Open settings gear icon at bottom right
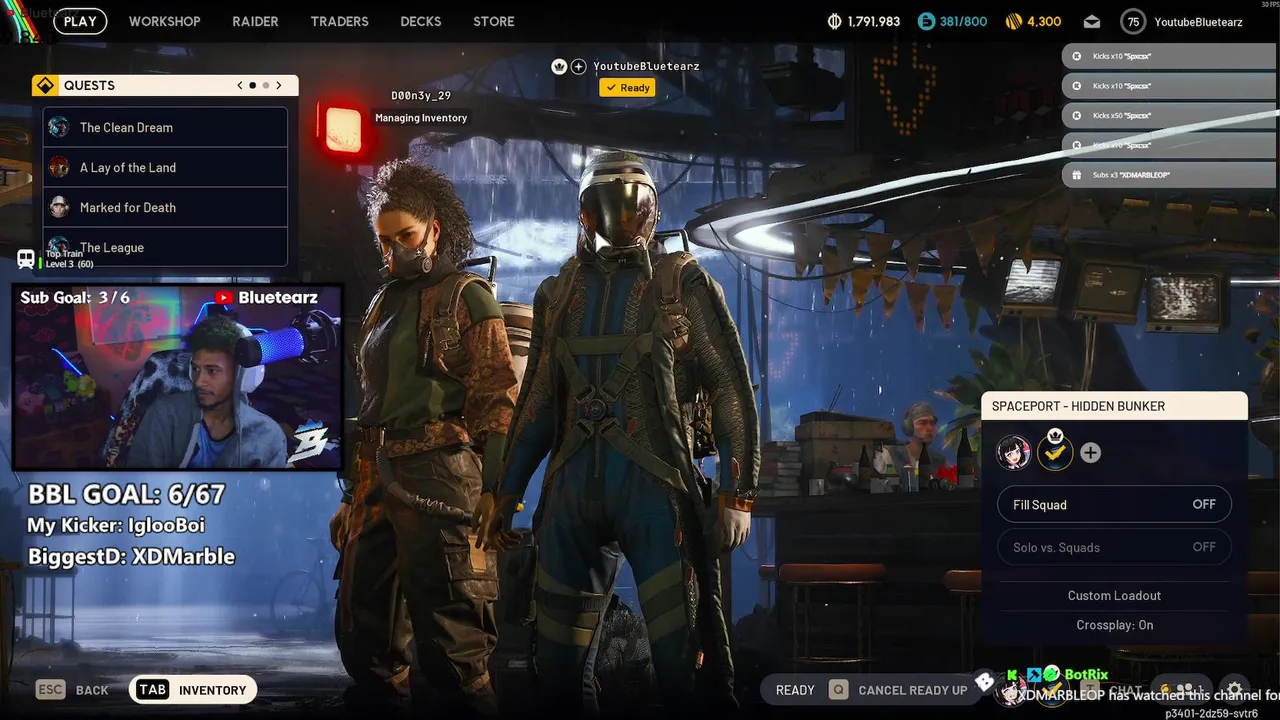This screenshot has width=1280, height=720. (x=1235, y=691)
